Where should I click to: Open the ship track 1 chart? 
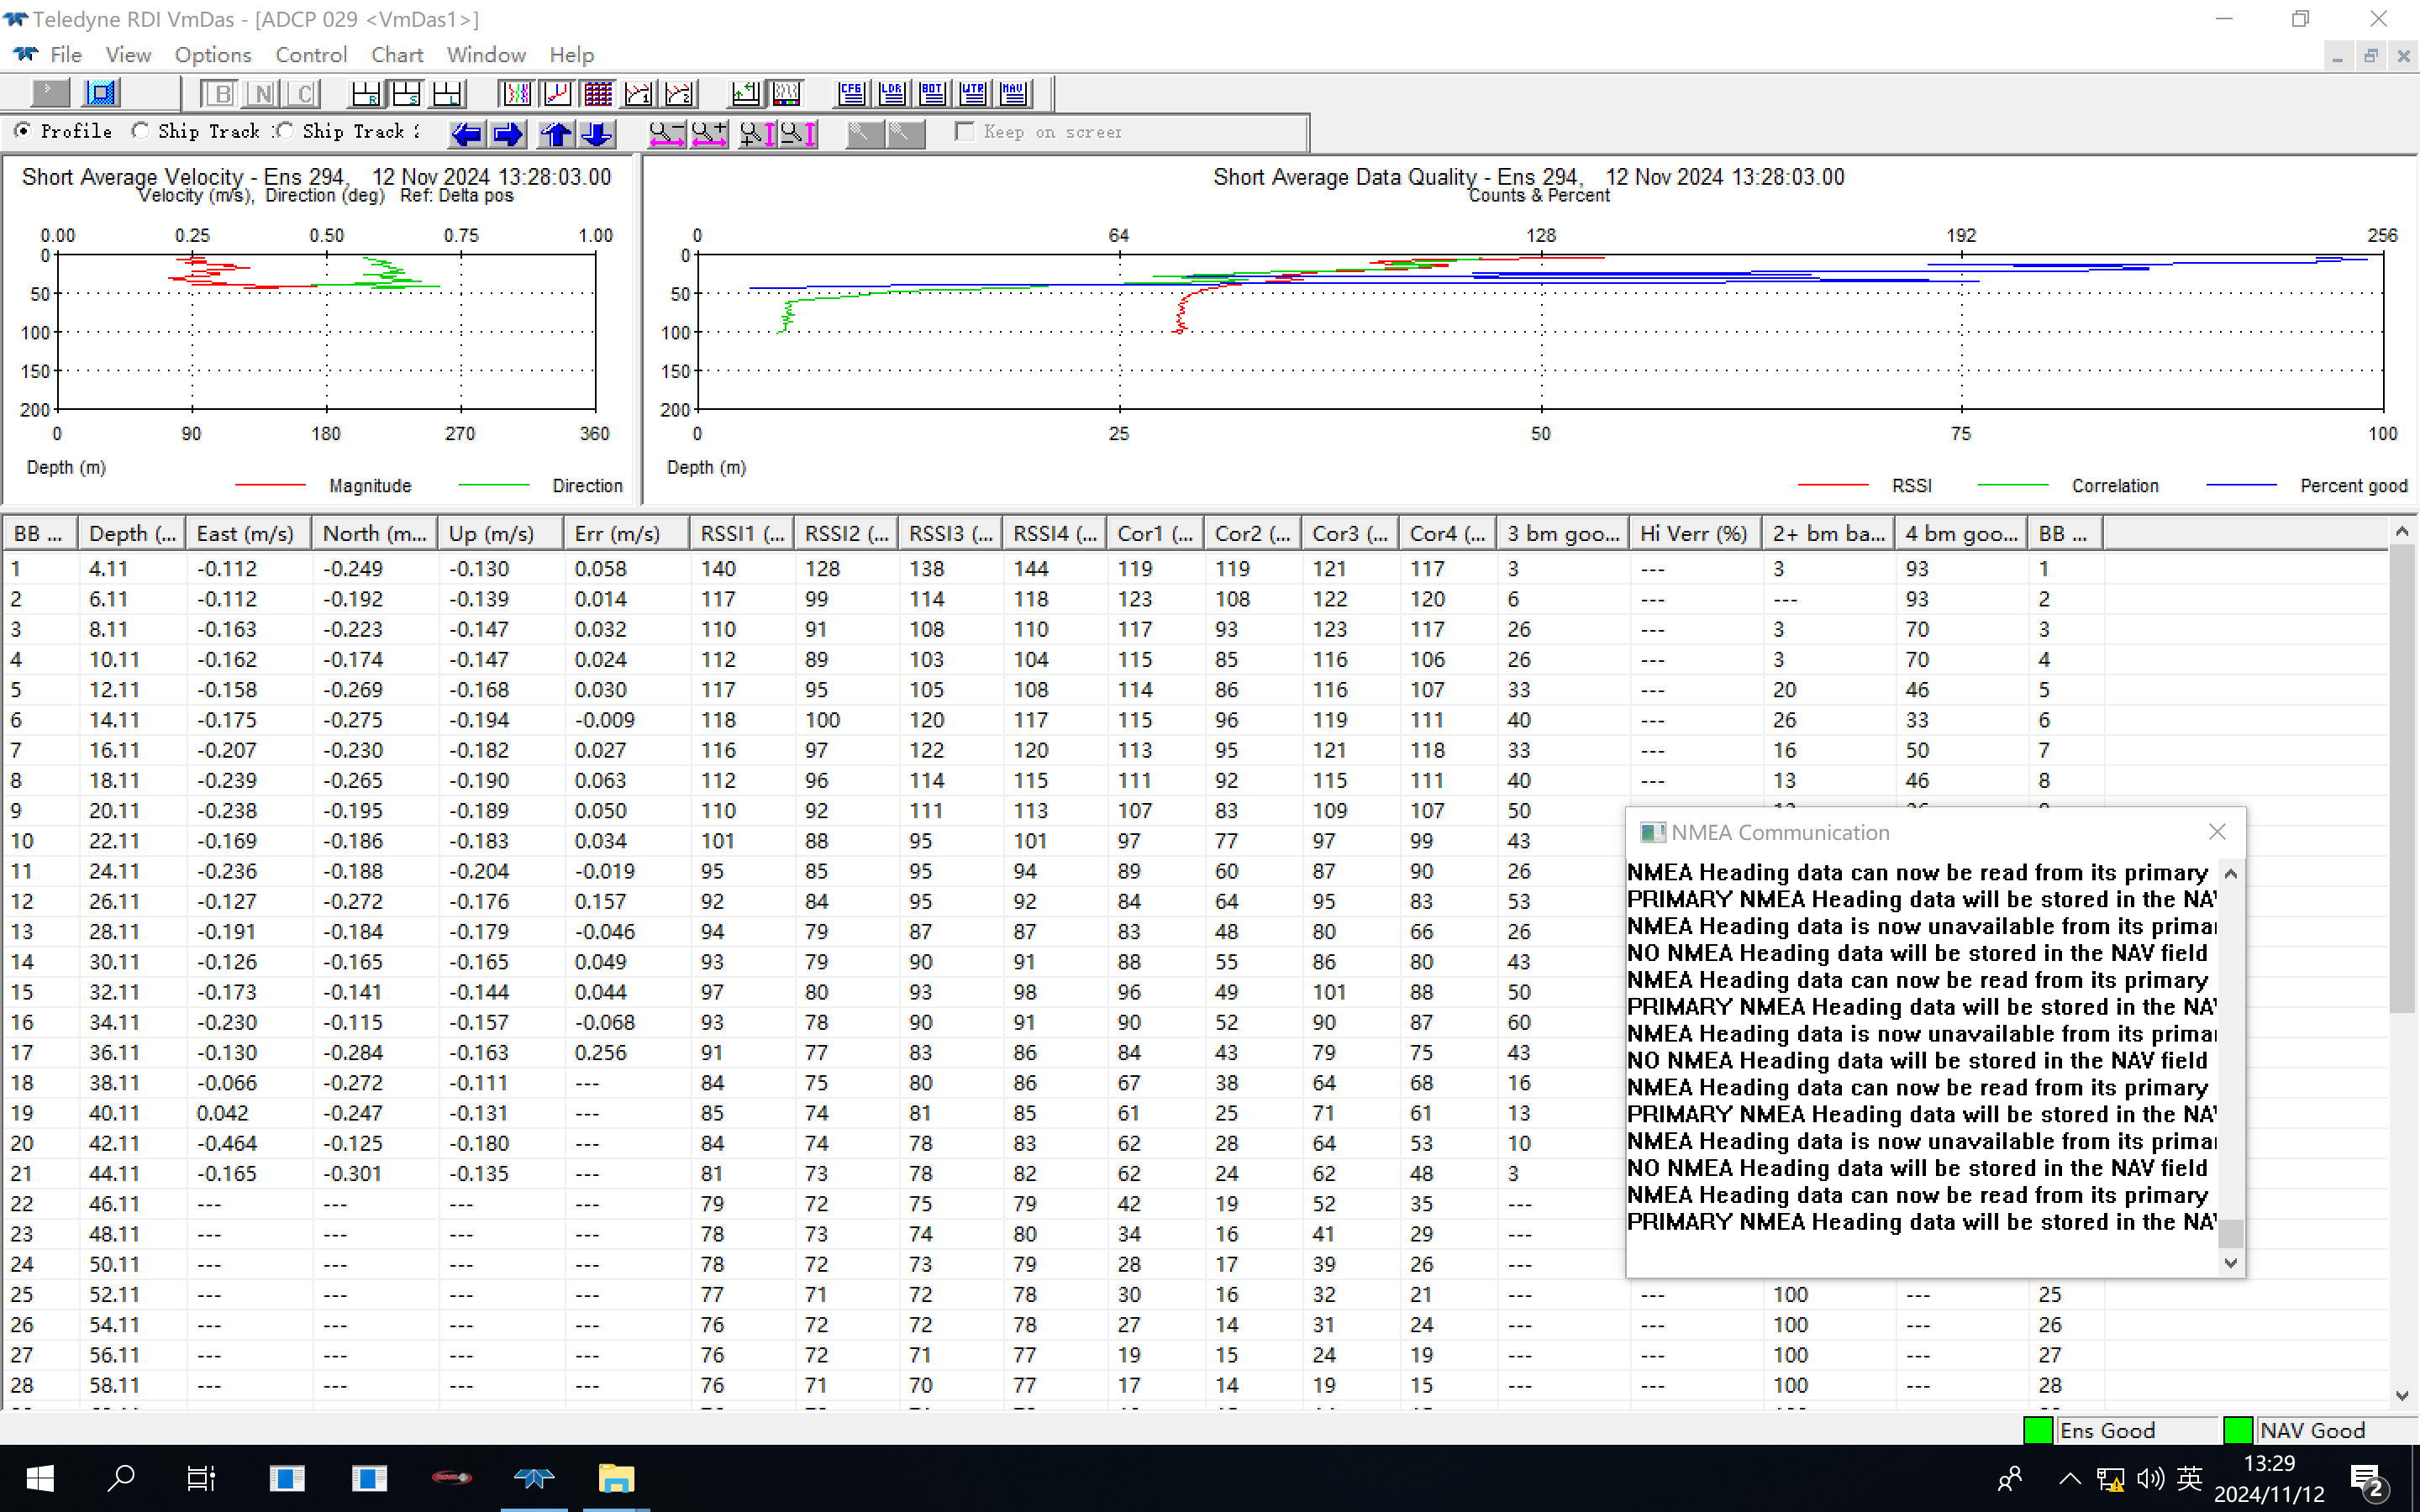pyautogui.click(x=638, y=93)
